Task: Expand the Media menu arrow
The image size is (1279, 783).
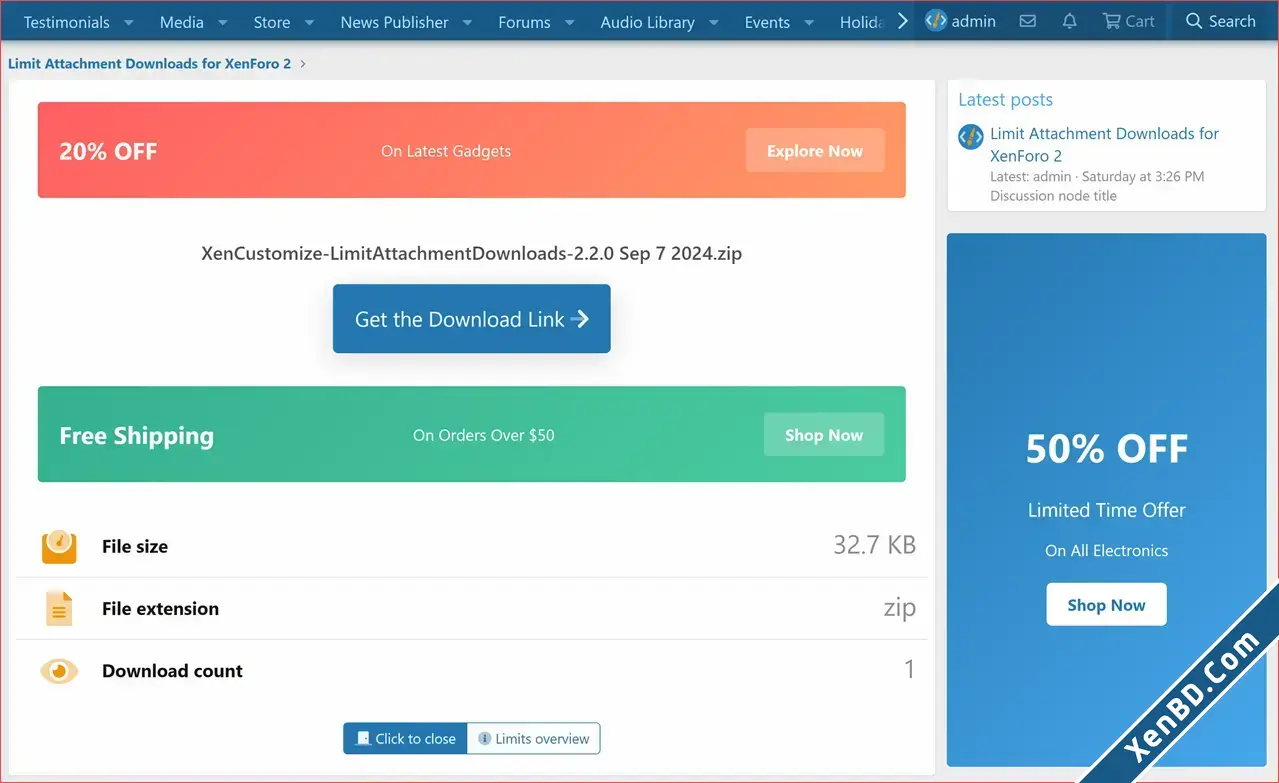Action: (222, 22)
